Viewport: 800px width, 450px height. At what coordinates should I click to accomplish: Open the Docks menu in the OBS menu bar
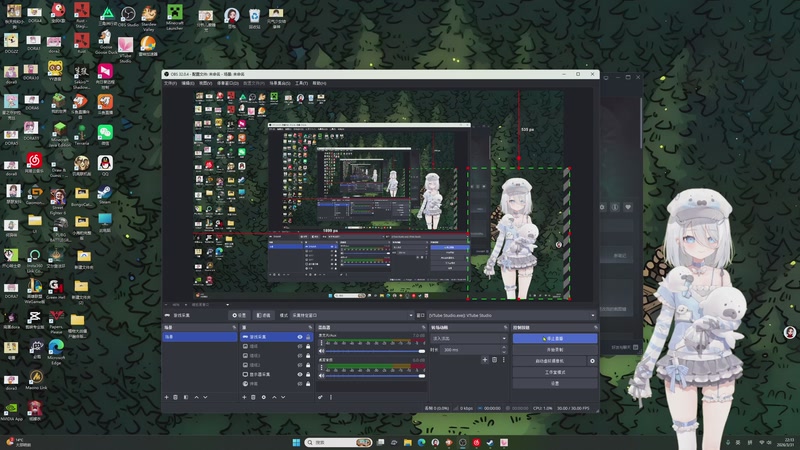[228, 83]
